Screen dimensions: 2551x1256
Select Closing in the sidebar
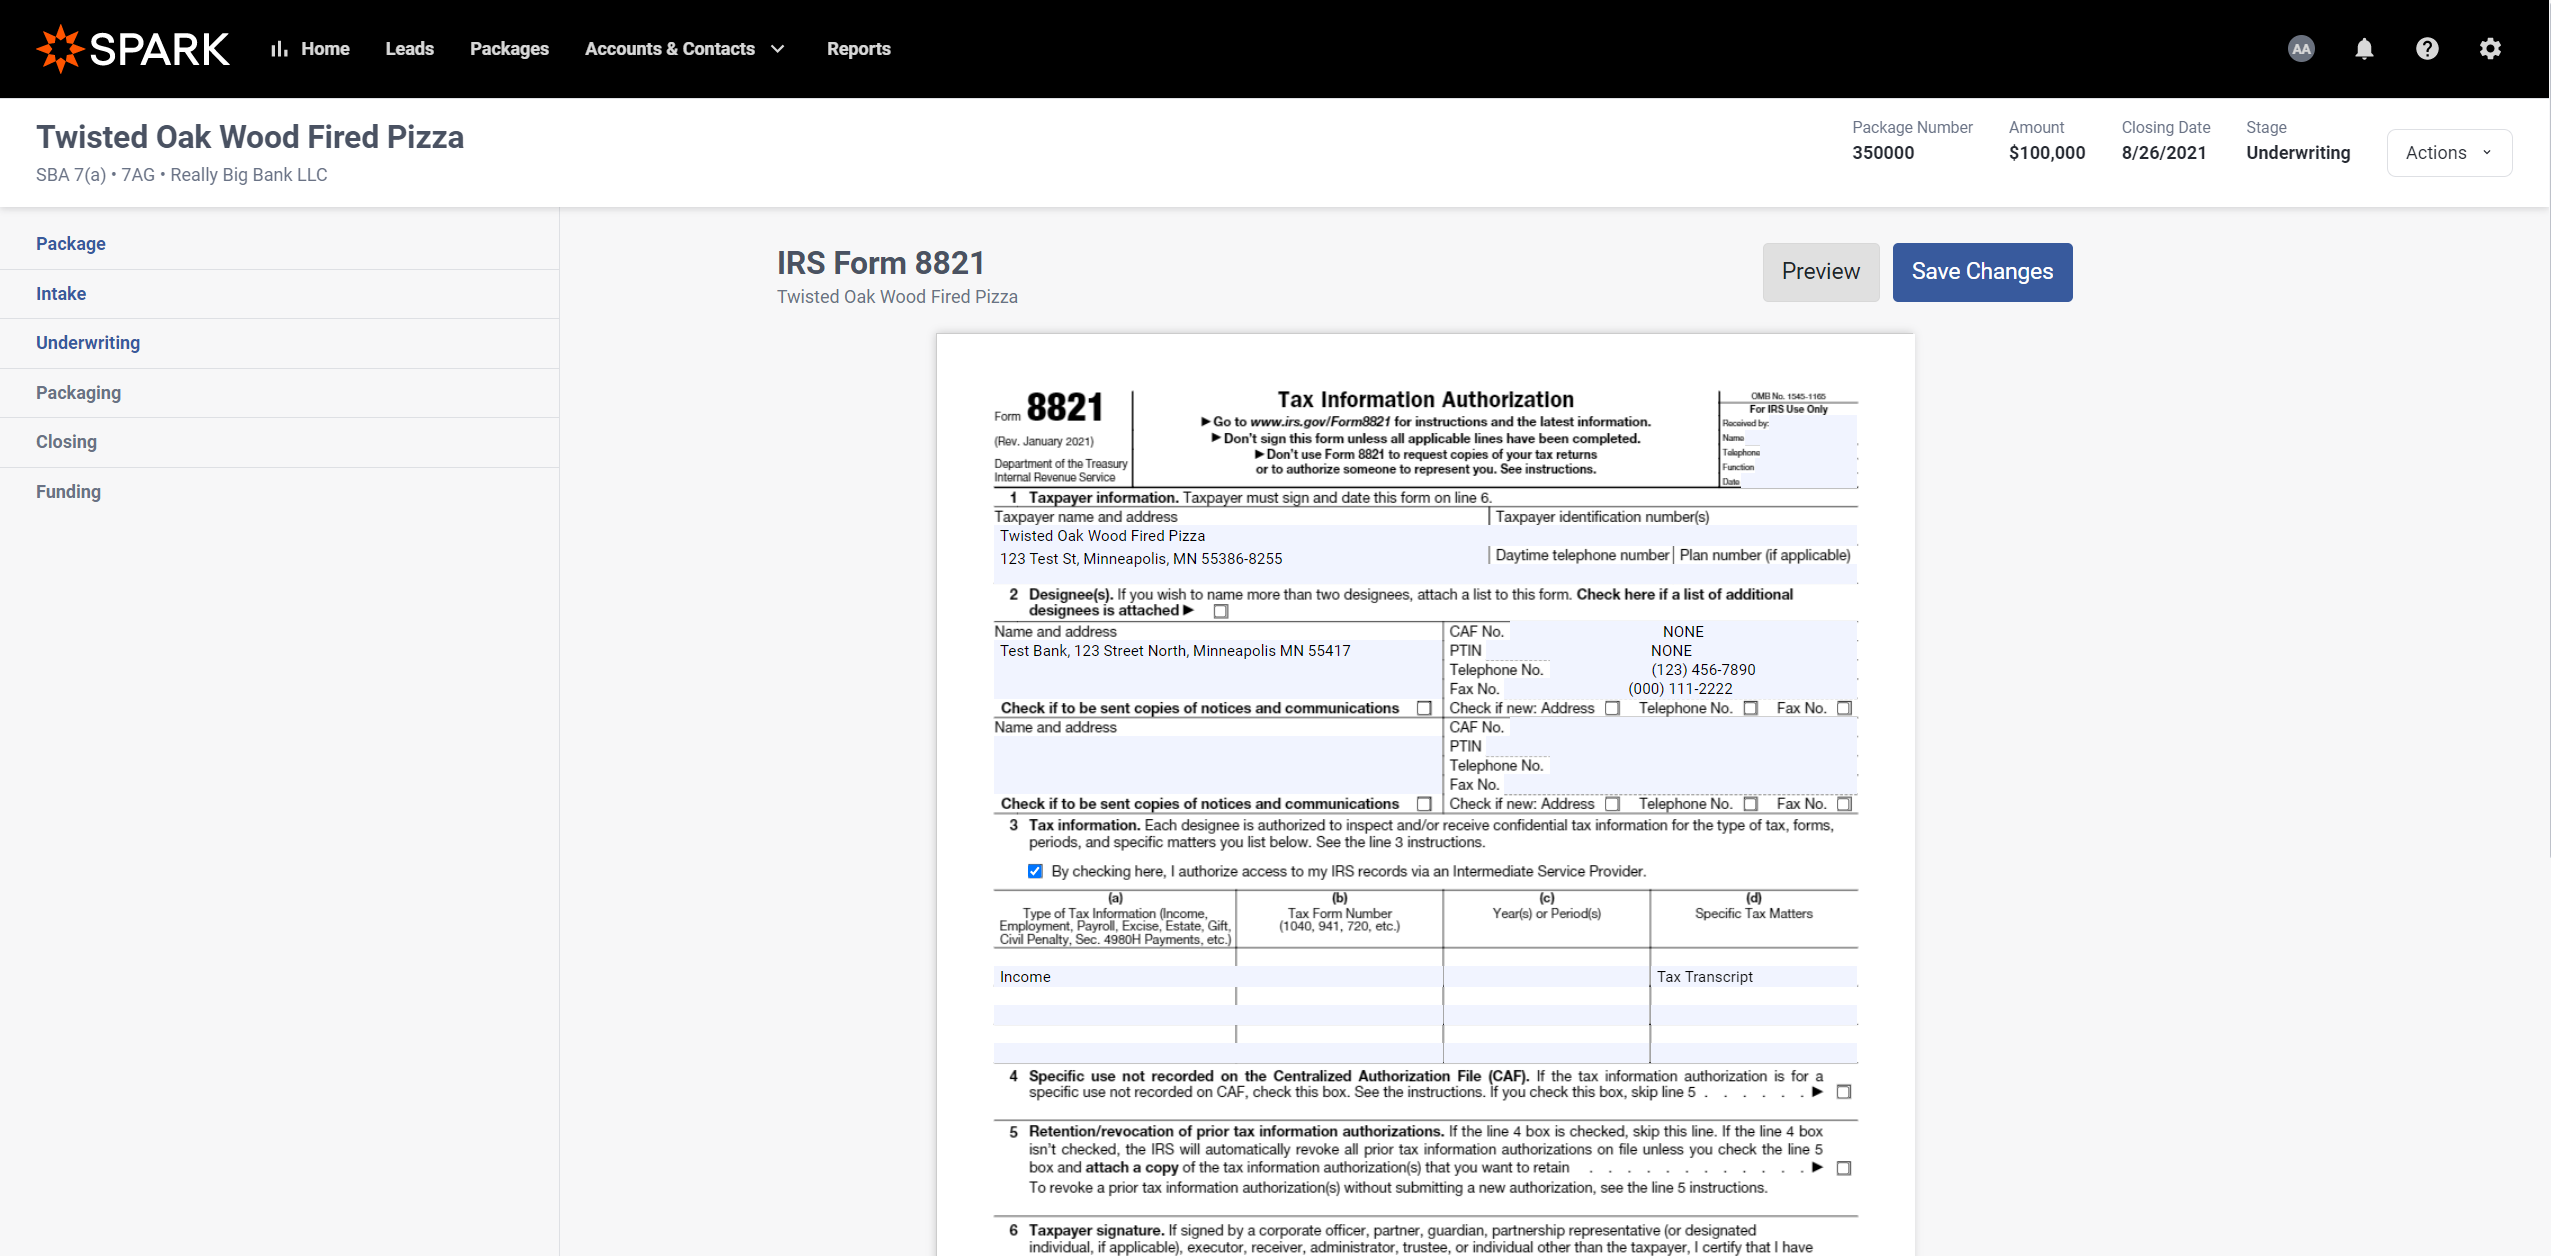click(66, 442)
